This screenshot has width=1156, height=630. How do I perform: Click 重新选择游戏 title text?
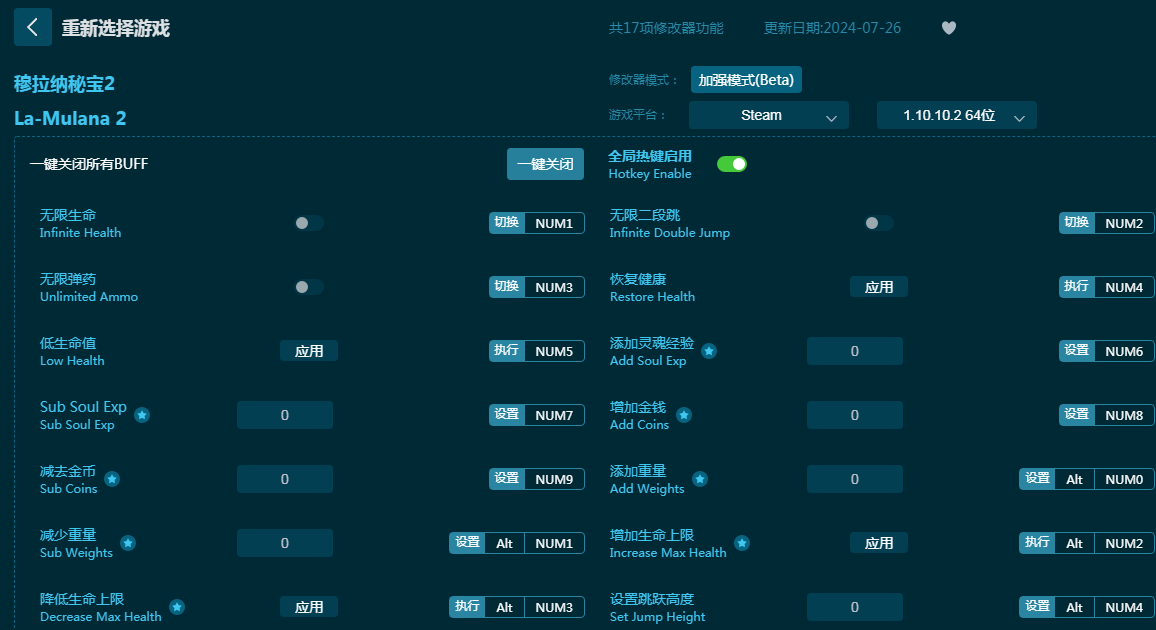tap(116, 28)
